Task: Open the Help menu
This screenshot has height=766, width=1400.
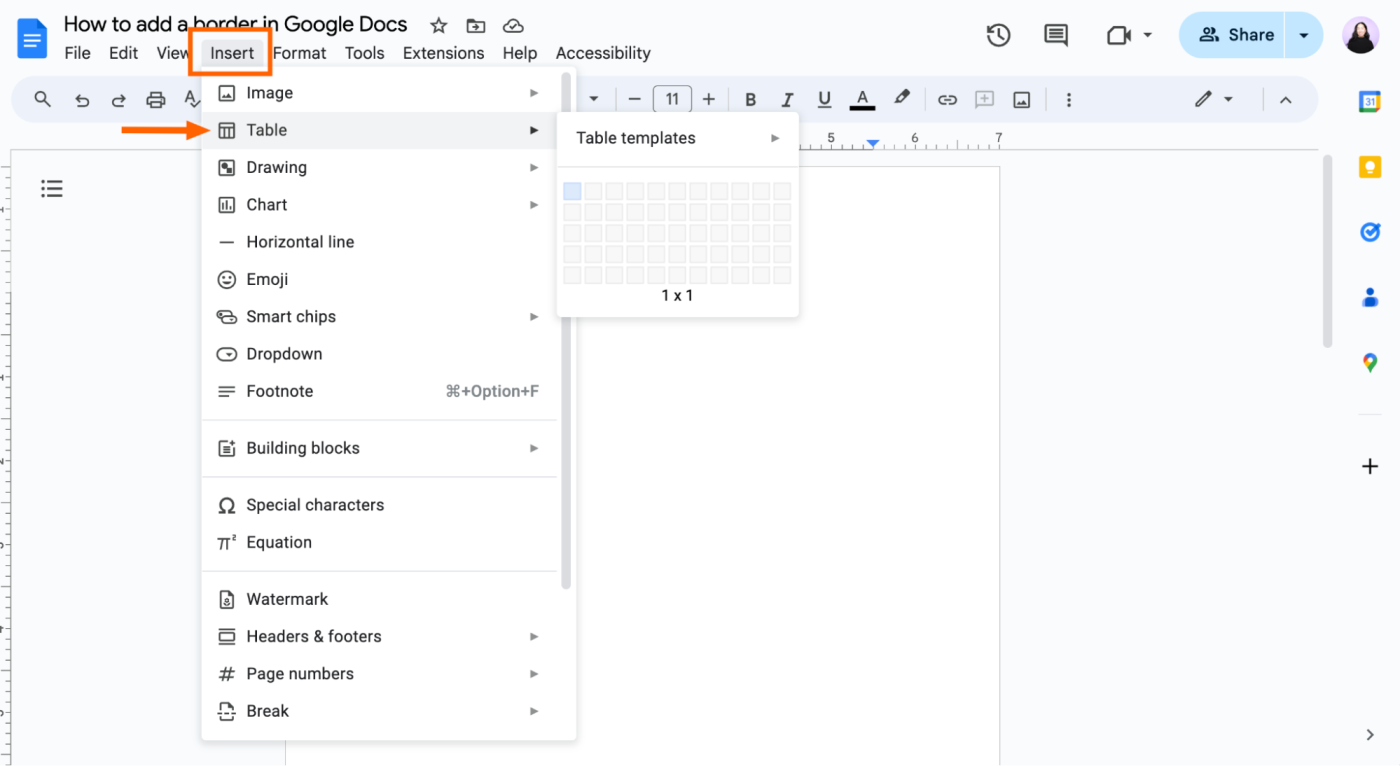Action: point(520,53)
